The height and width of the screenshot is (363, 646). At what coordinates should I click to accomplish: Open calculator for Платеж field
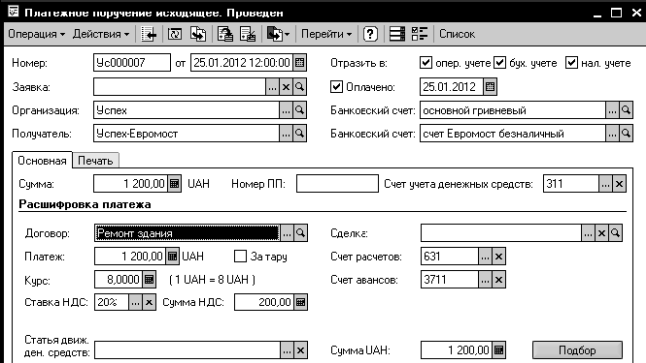point(172,257)
